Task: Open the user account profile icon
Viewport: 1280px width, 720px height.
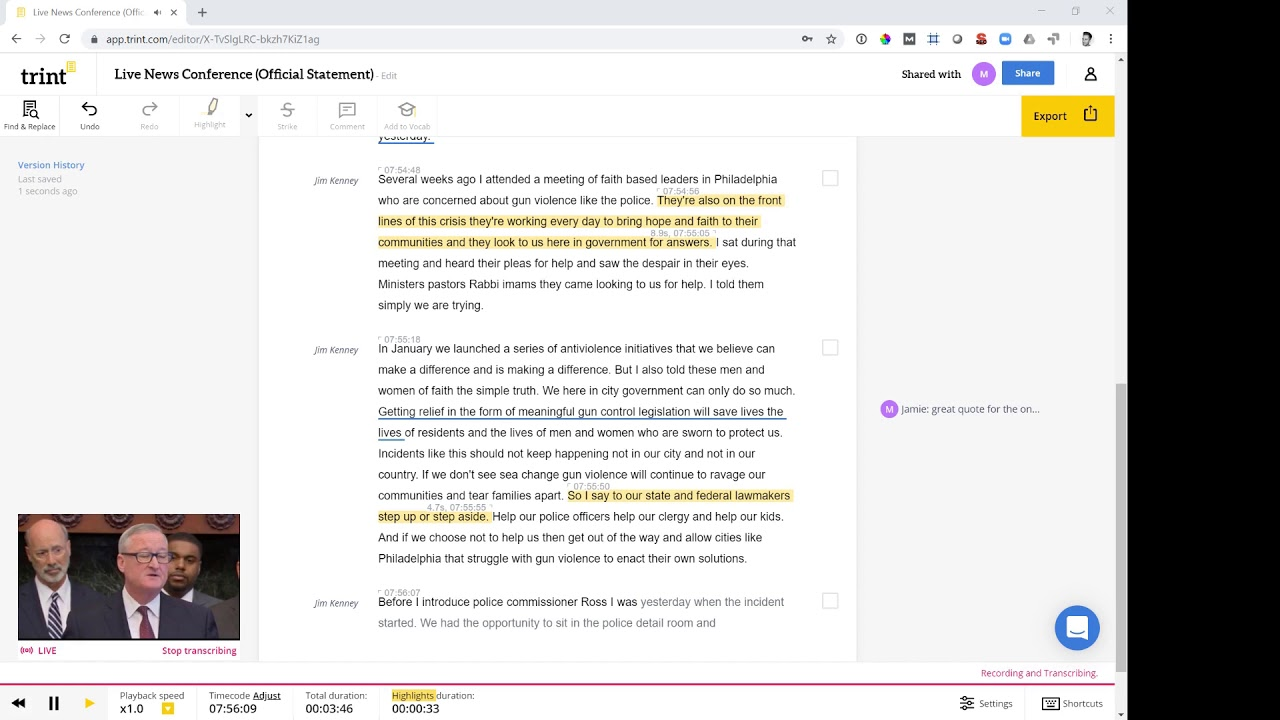Action: tap(1090, 74)
